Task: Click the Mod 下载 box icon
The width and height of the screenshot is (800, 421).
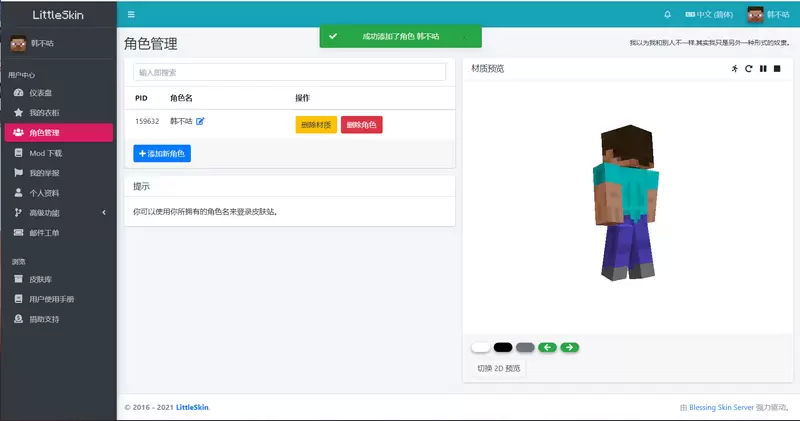Action: pos(18,153)
